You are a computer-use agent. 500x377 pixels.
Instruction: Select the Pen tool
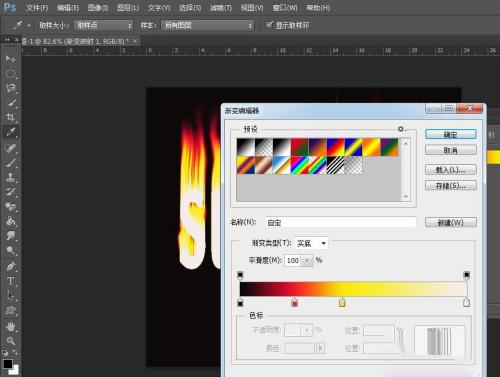10,267
